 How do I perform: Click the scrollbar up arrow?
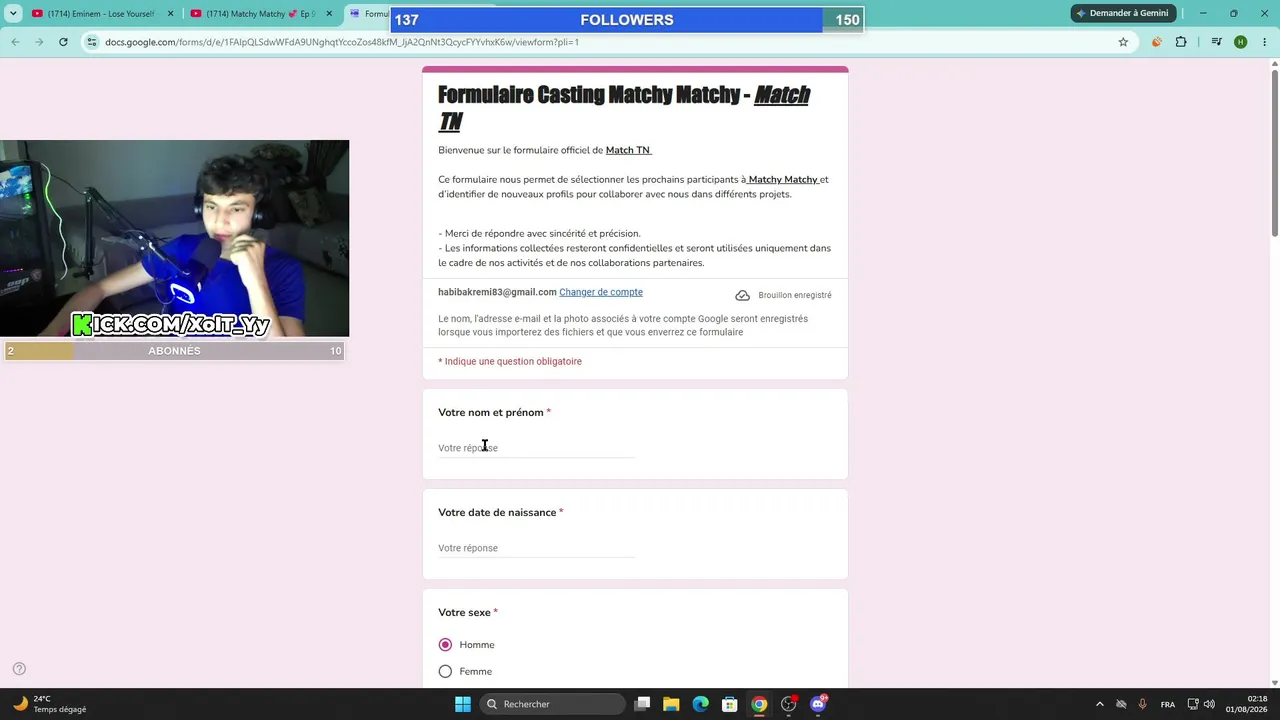pos(1274,64)
